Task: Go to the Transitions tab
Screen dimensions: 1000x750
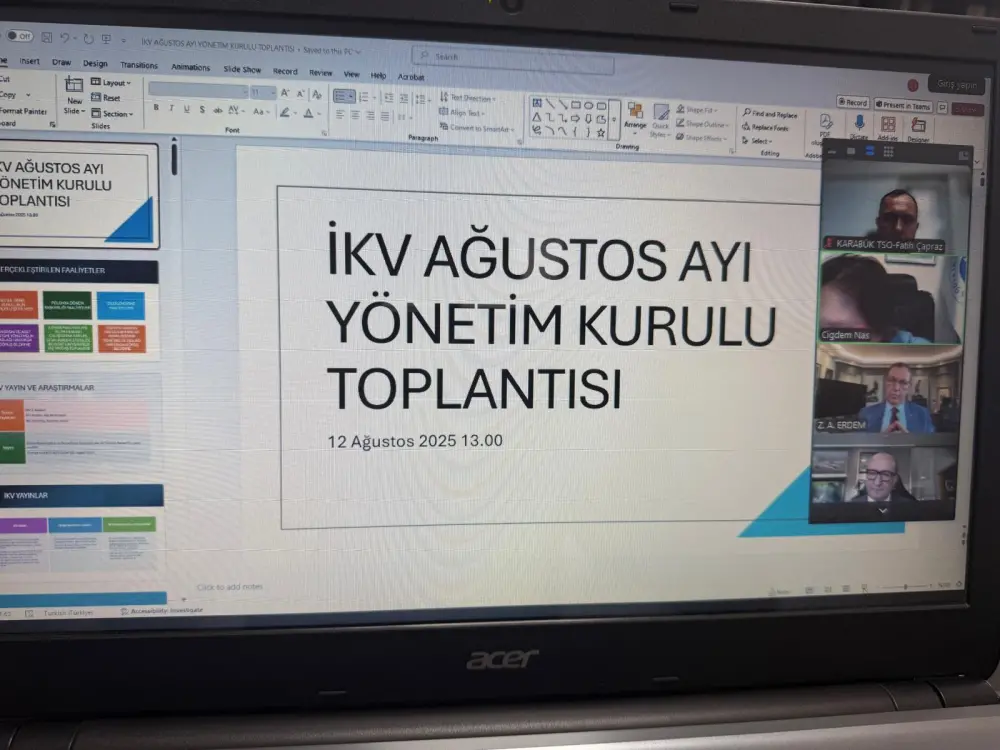Action: [138, 65]
